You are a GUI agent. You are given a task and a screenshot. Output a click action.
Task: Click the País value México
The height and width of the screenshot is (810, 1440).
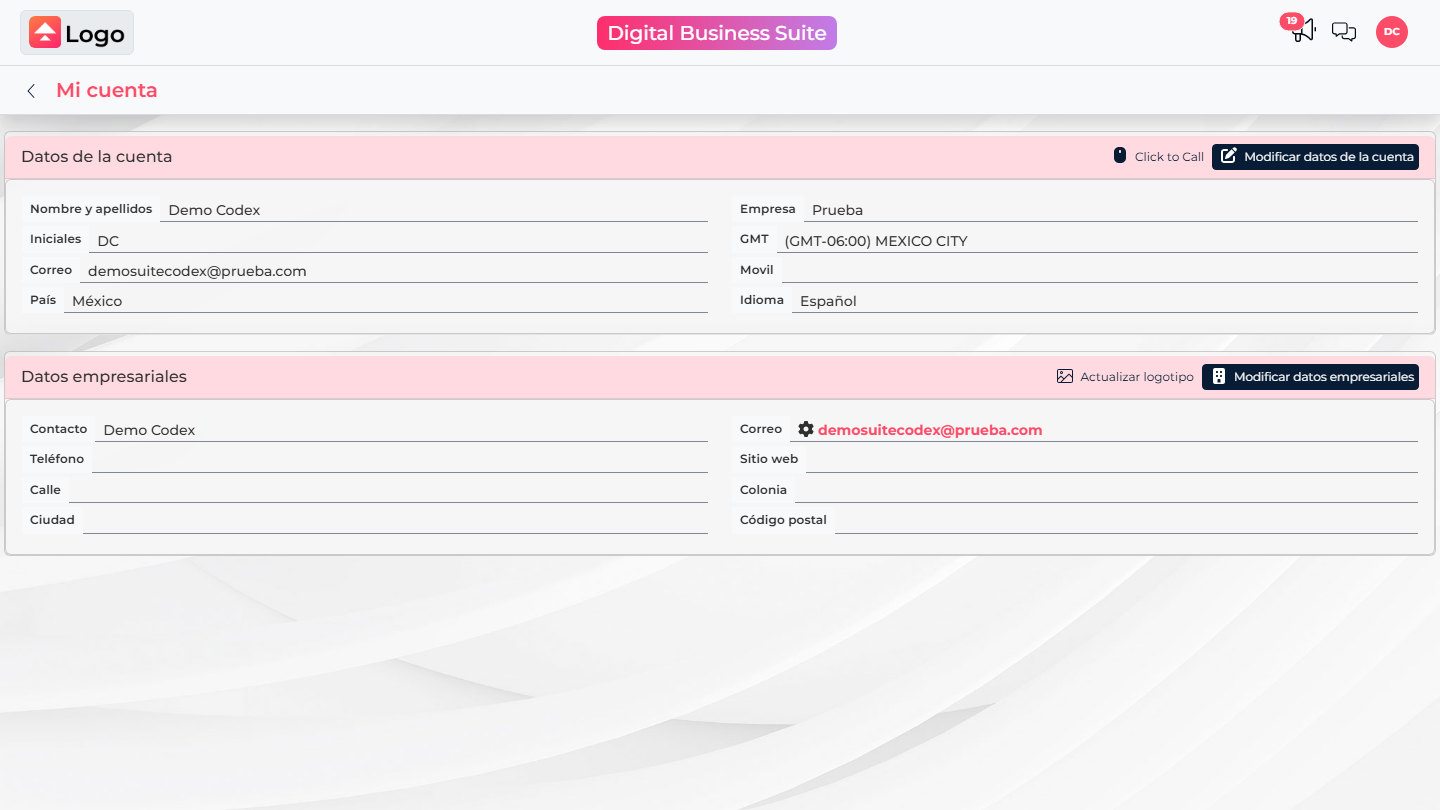386,301
